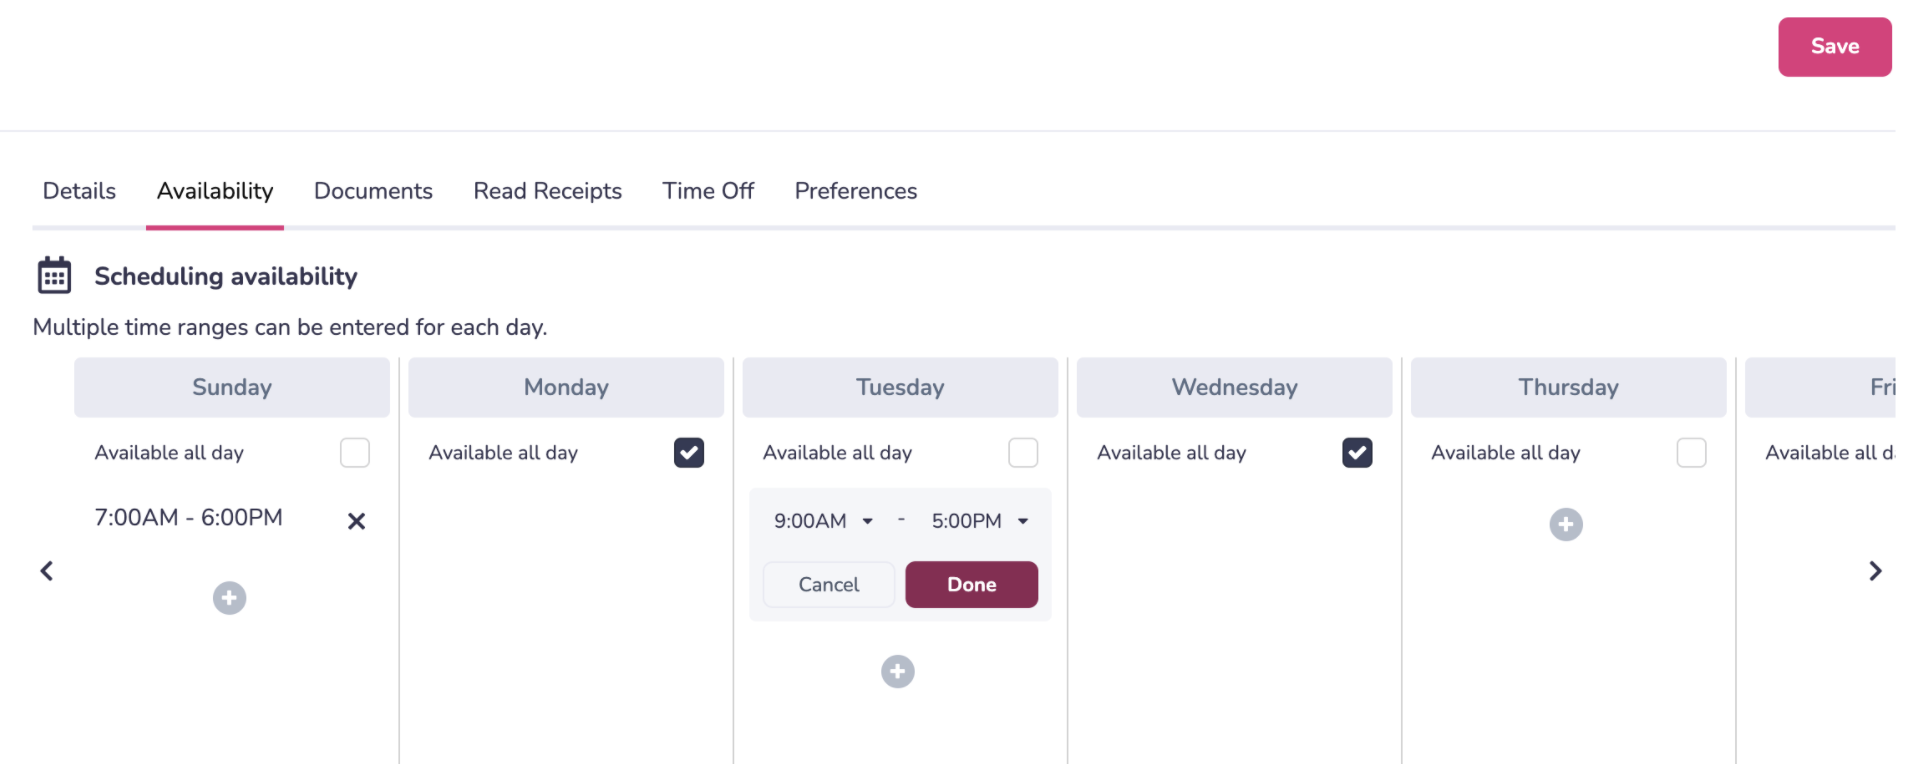Confirm Tuesday time range with Done
The image size is (1928, 764).
[971, 585]
